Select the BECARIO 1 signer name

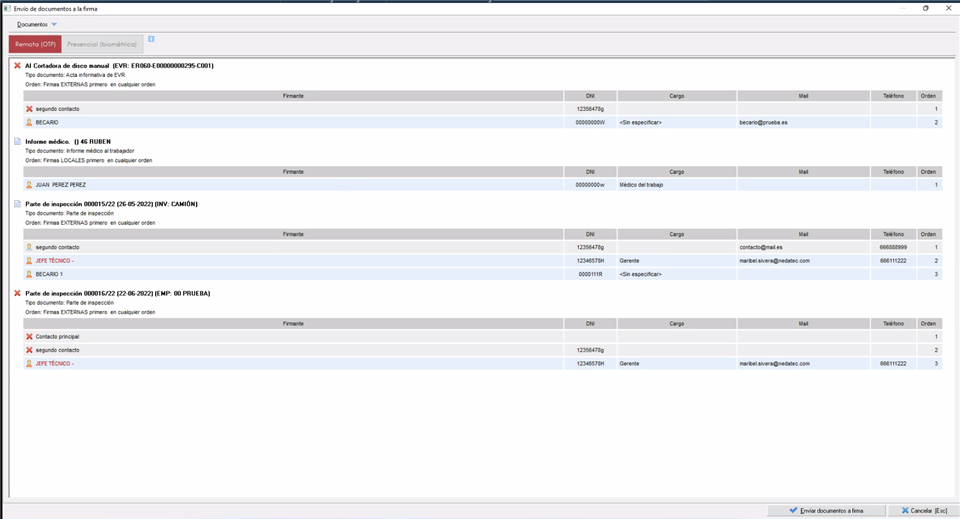tap(49, 274)
